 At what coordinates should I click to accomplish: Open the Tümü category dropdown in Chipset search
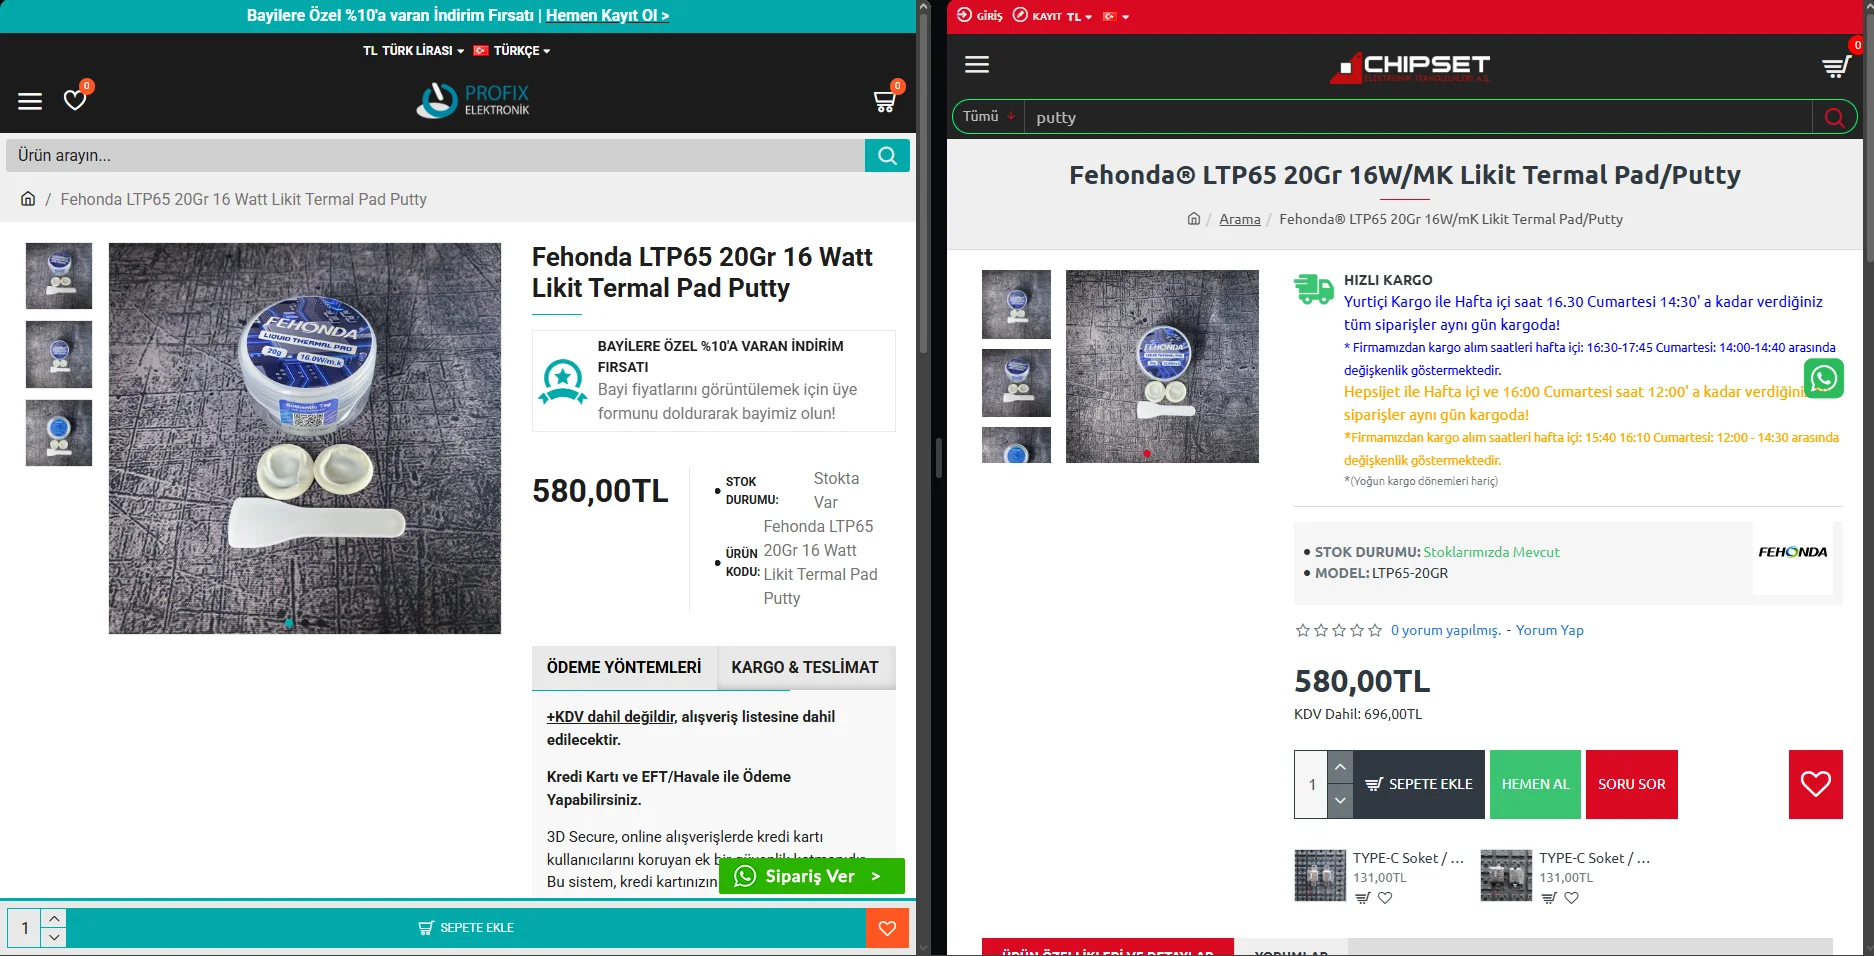pyautogui.click(x=988, y=117)
